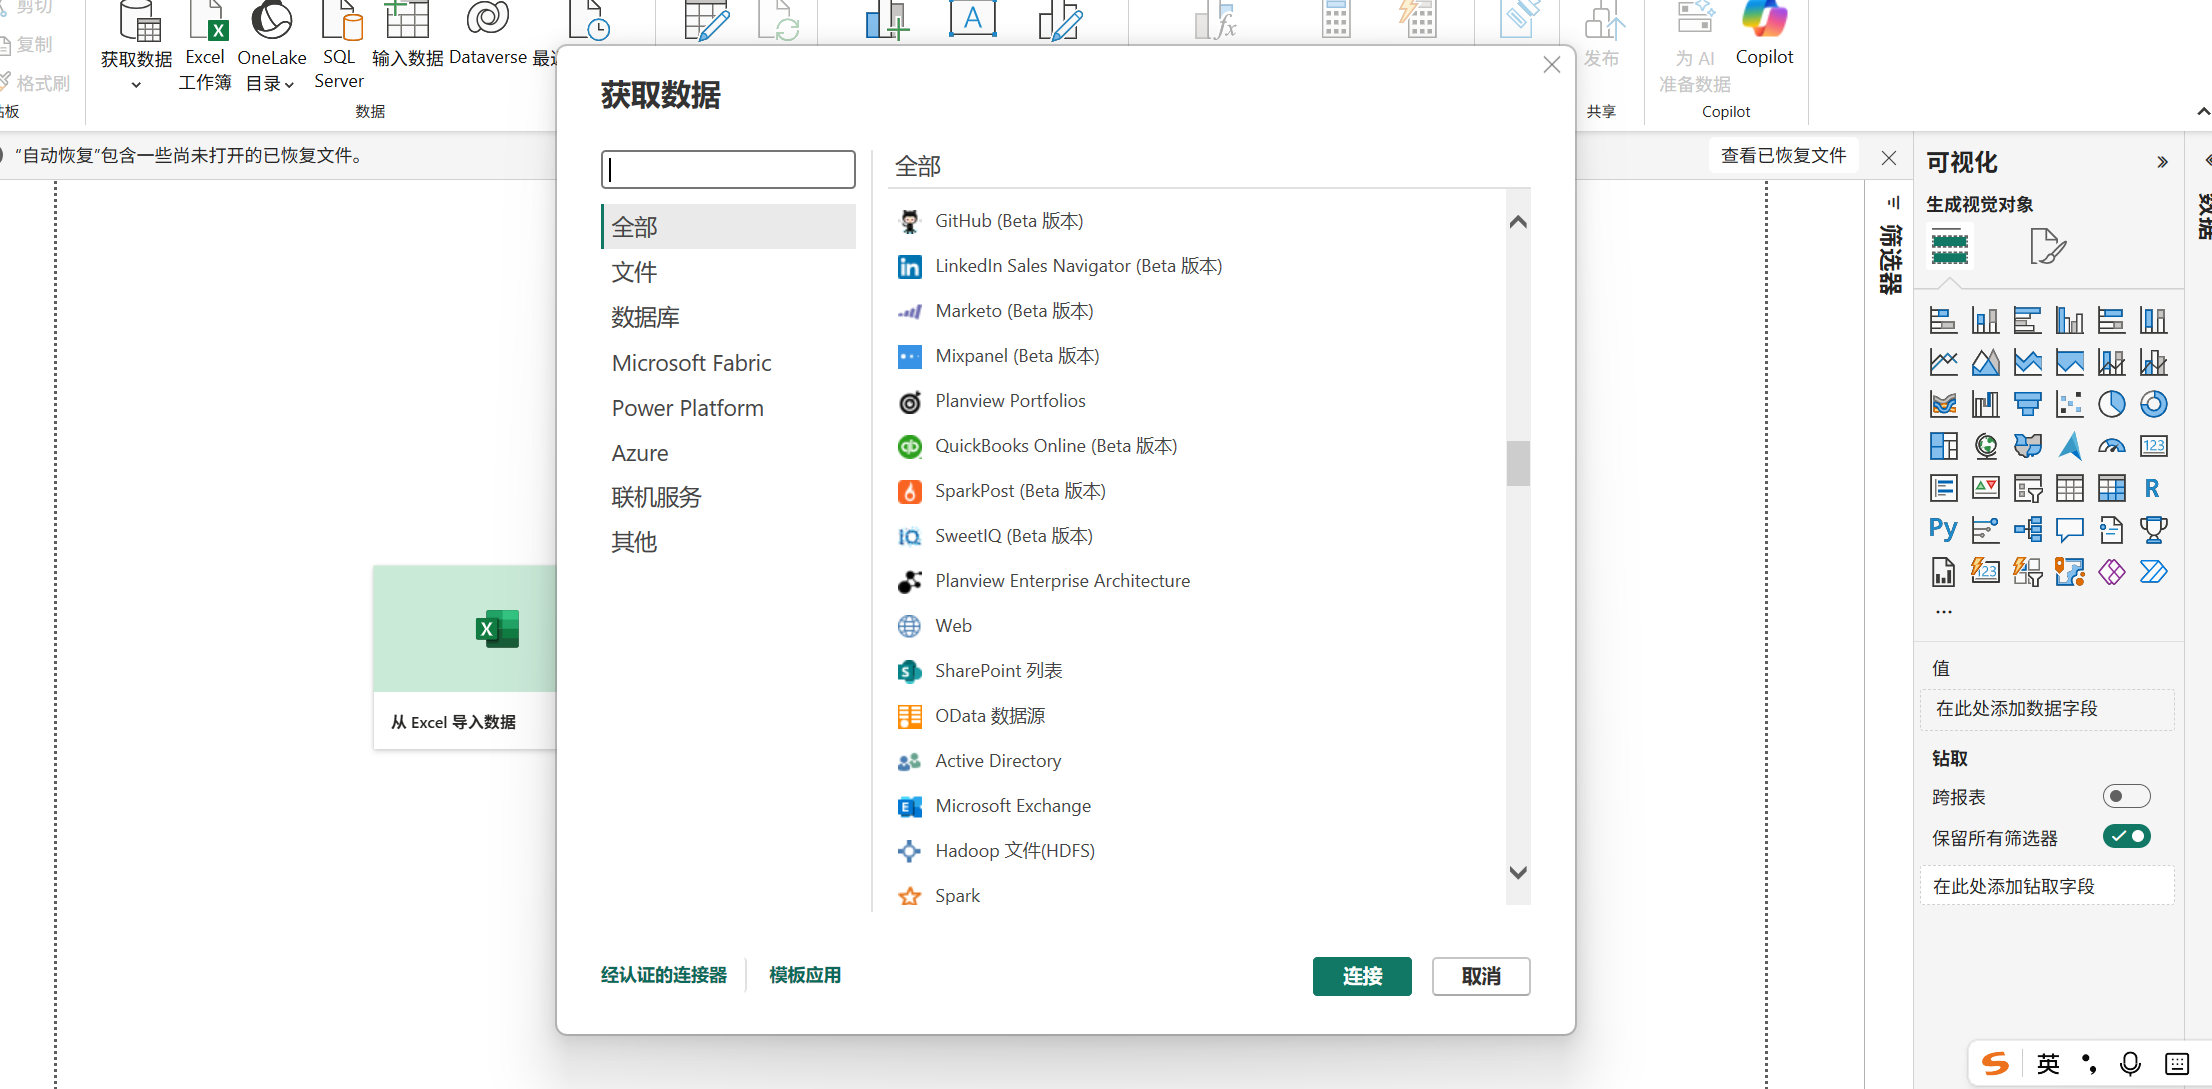
Task: Select the 数据库 category
Action: point(645,318)
